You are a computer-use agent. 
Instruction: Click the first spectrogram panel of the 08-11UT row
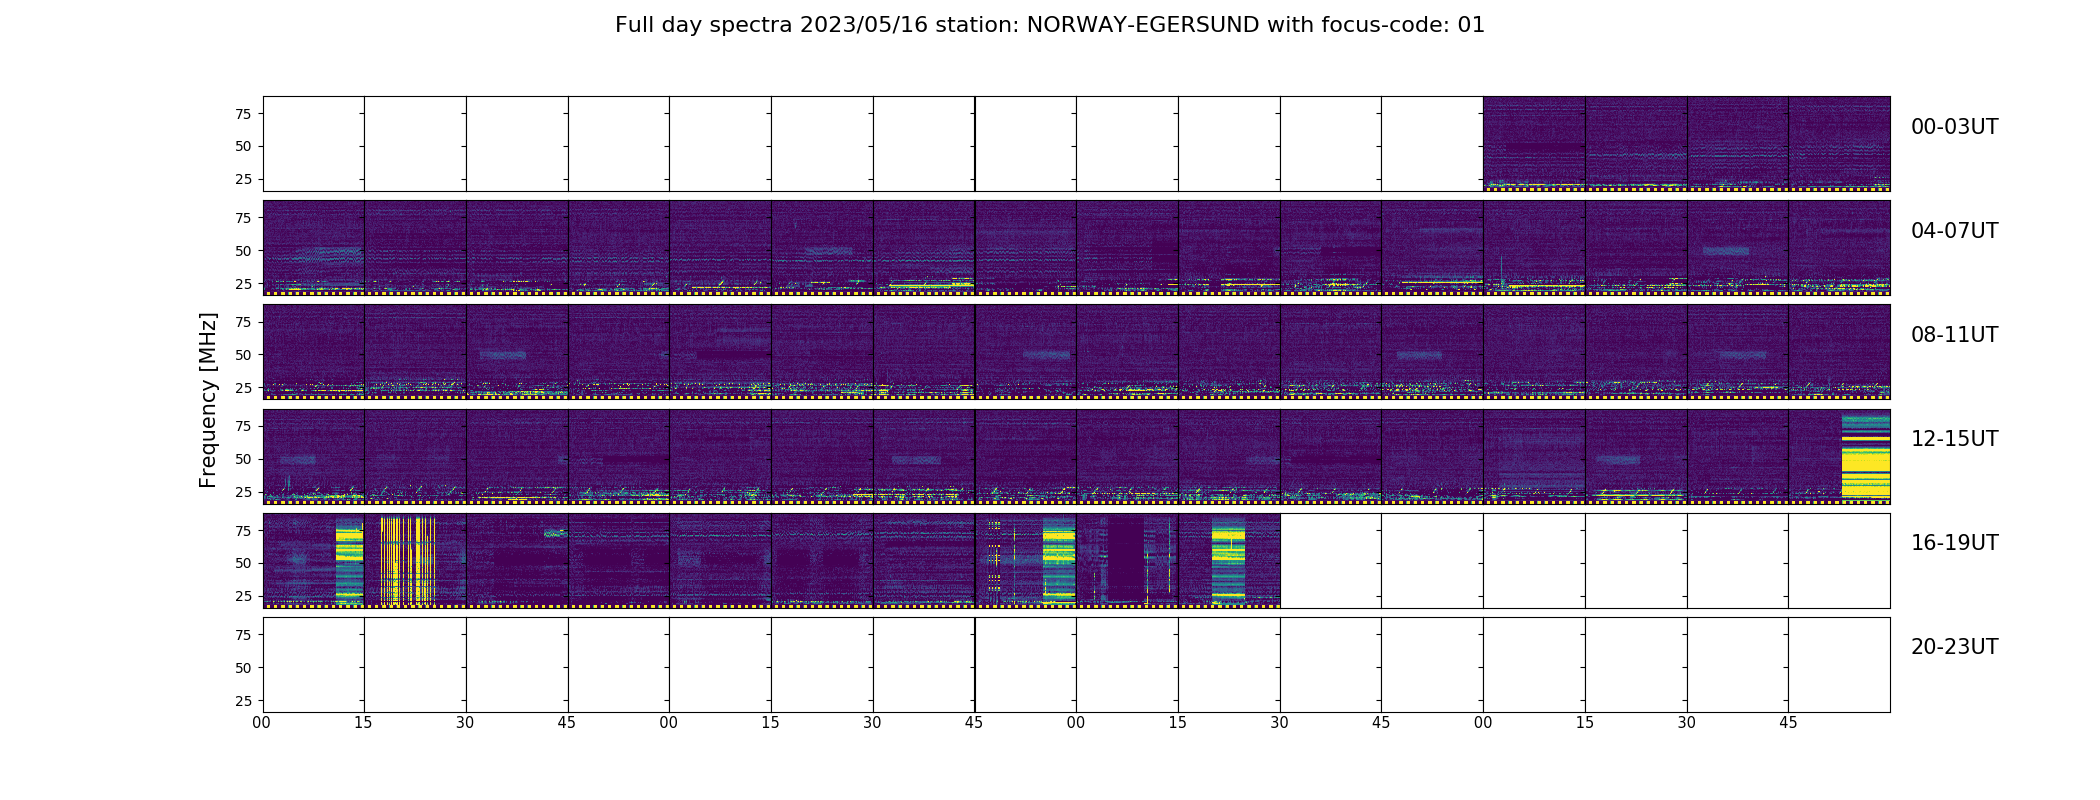point(313,352)
